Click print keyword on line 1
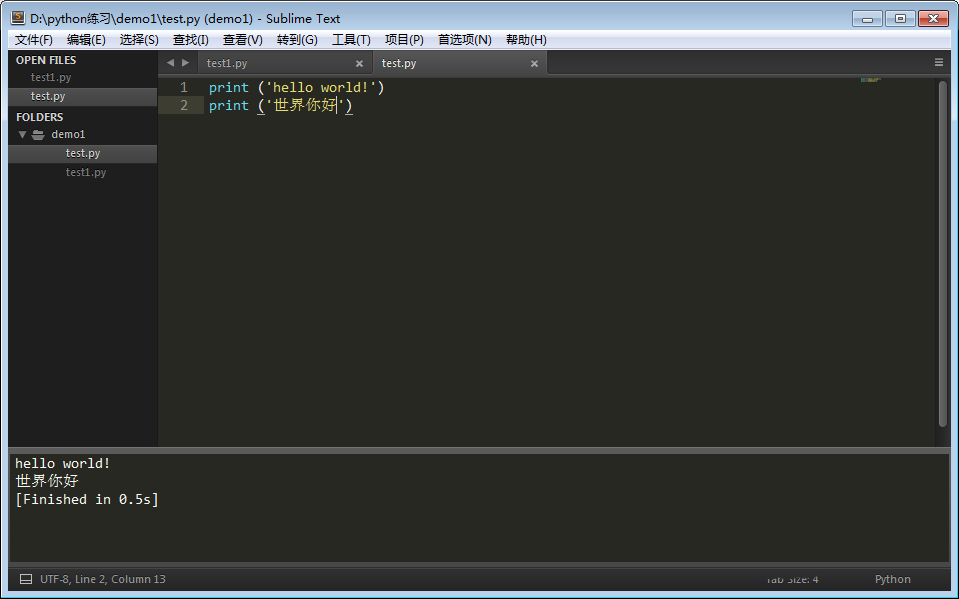This screenshot has height=599, width=959. 229,87
